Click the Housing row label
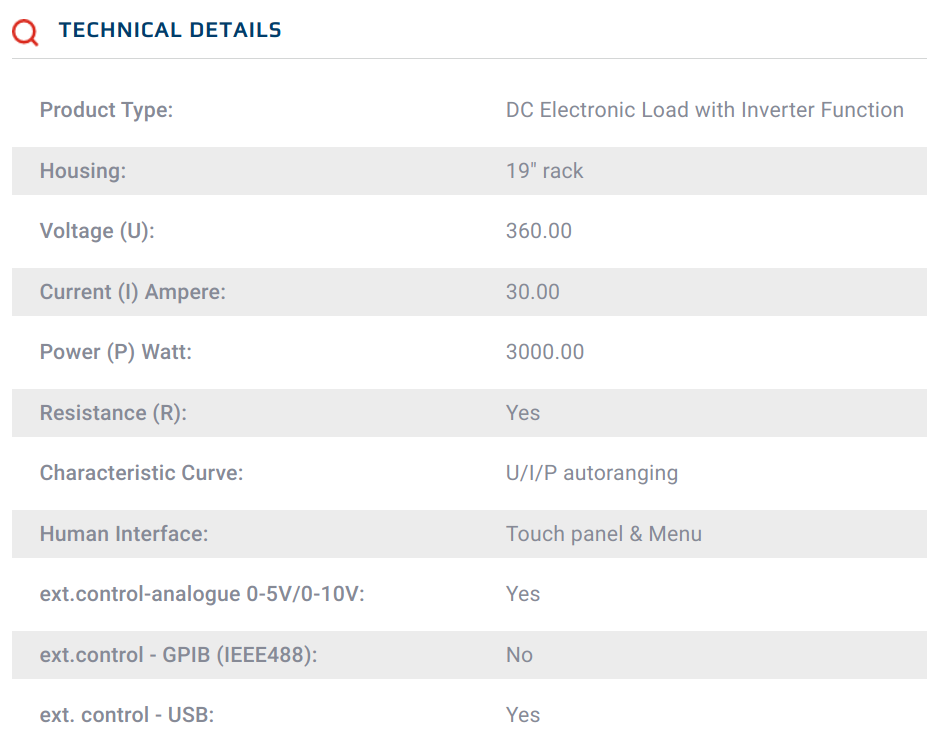The image size is (927, 752). click(x=83, y=171)
